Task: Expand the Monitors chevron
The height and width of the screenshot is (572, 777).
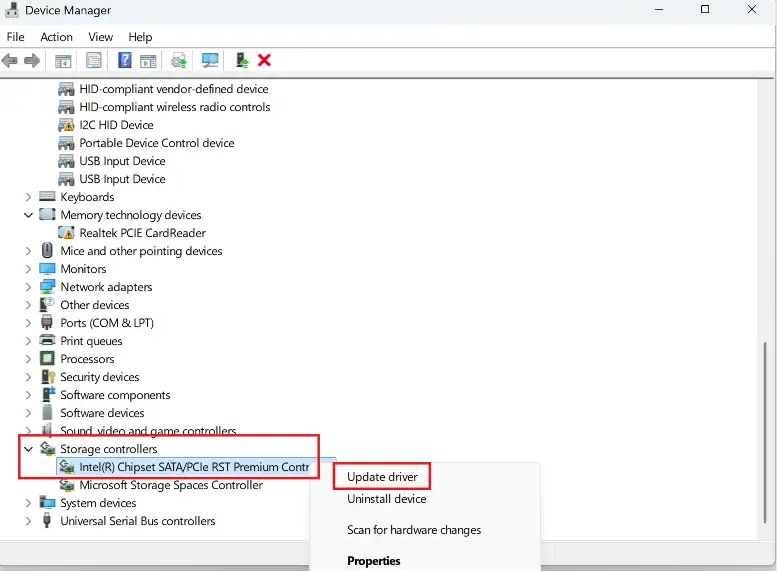Action: pos(28,269)
